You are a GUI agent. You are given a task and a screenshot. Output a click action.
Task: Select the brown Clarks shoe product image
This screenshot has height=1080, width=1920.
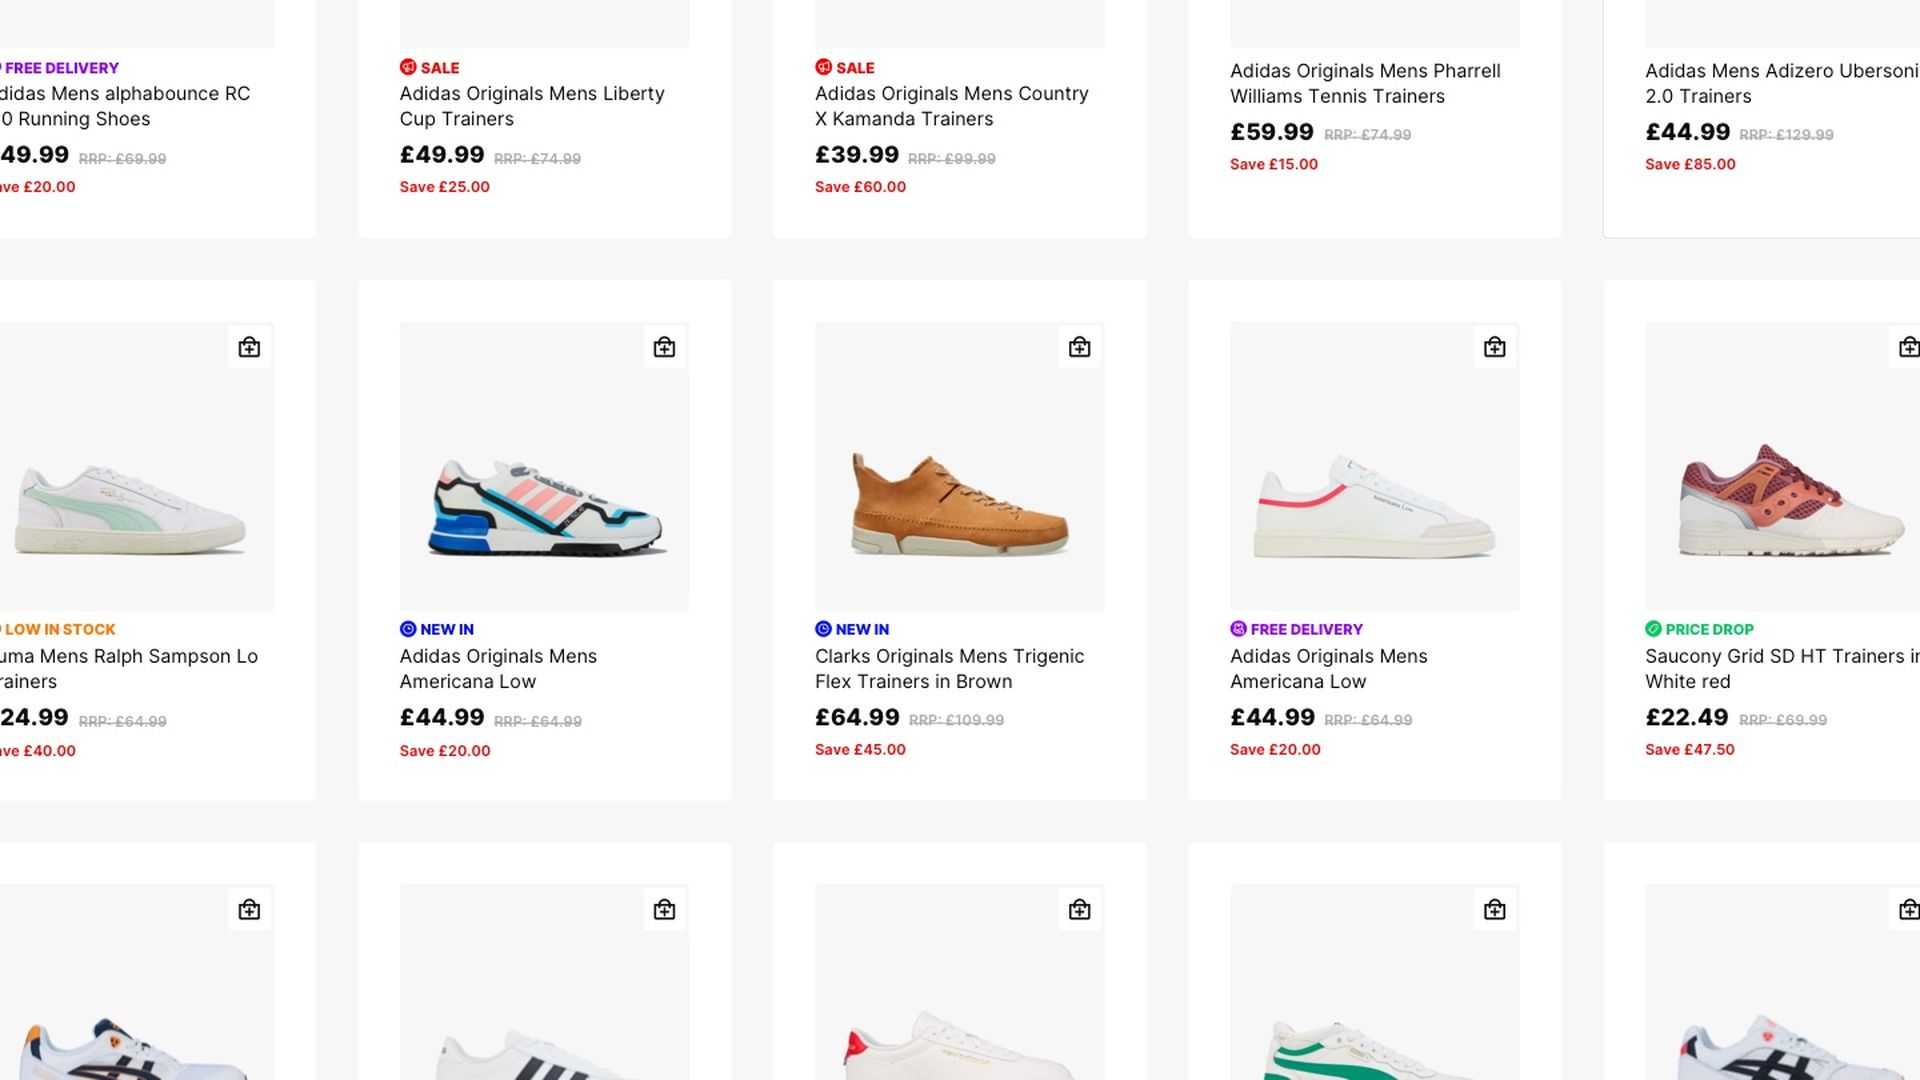coord(959,466)
